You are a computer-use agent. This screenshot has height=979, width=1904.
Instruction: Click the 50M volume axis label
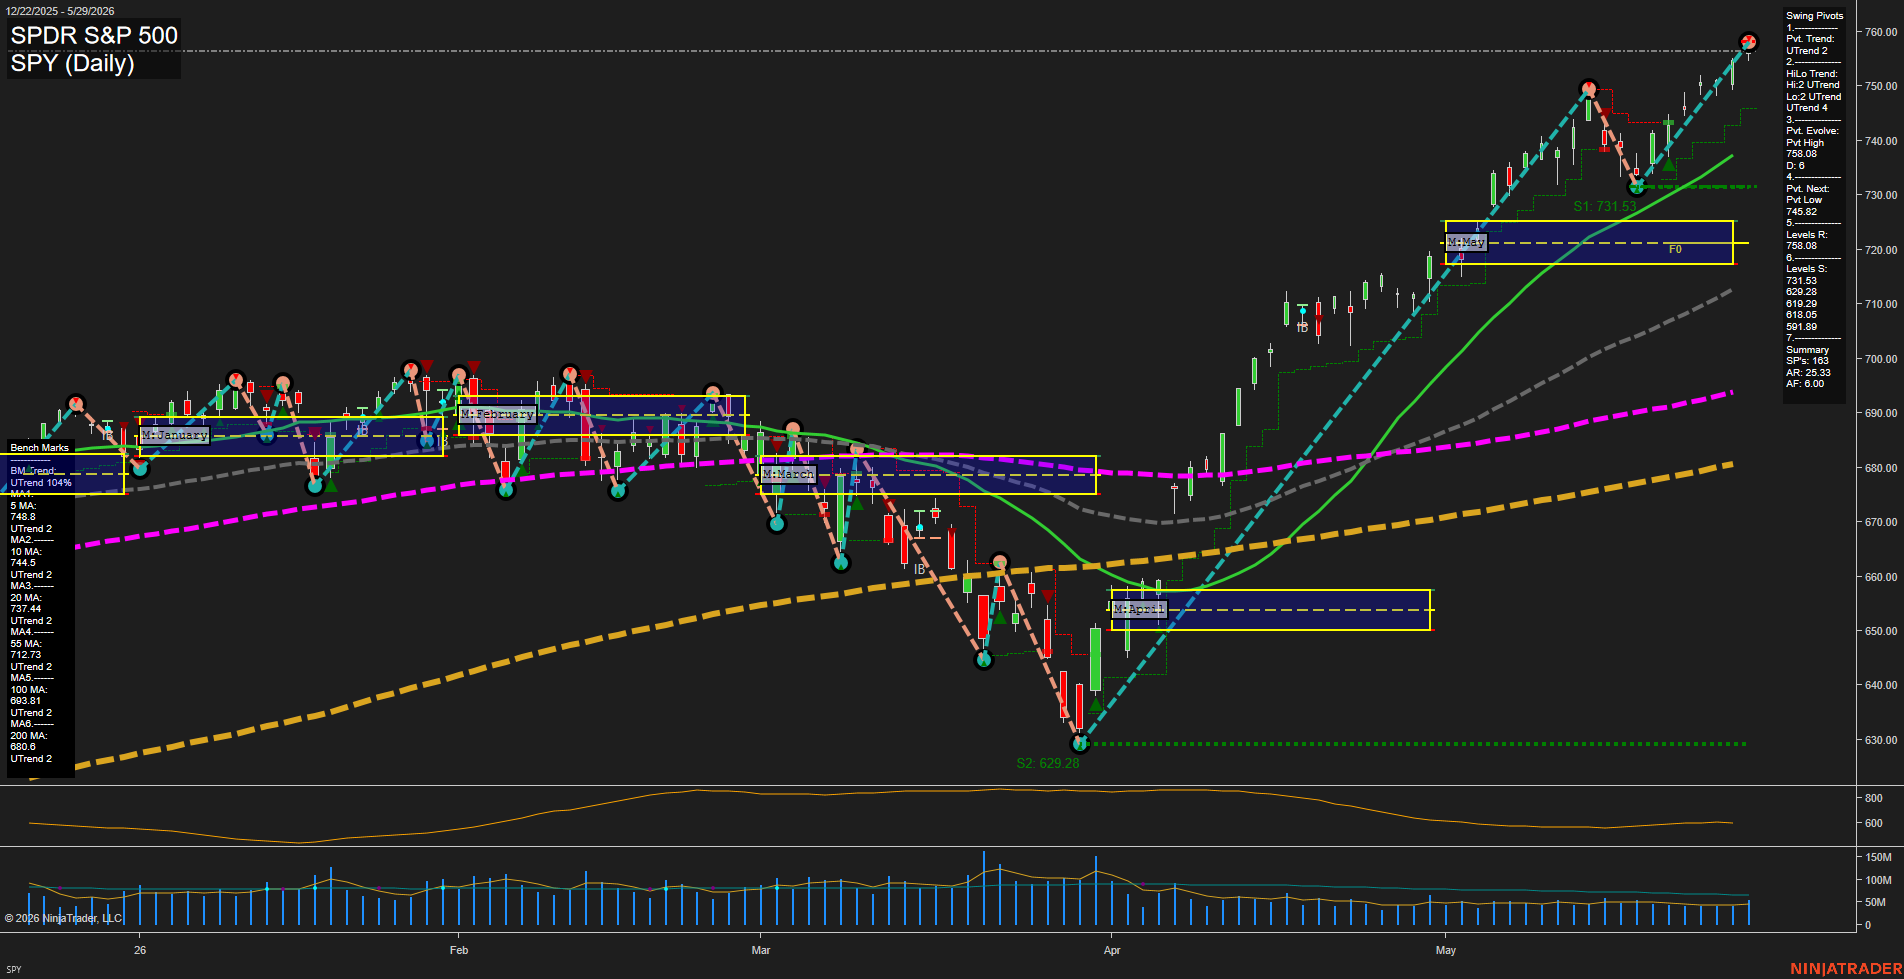point(1876,903)
